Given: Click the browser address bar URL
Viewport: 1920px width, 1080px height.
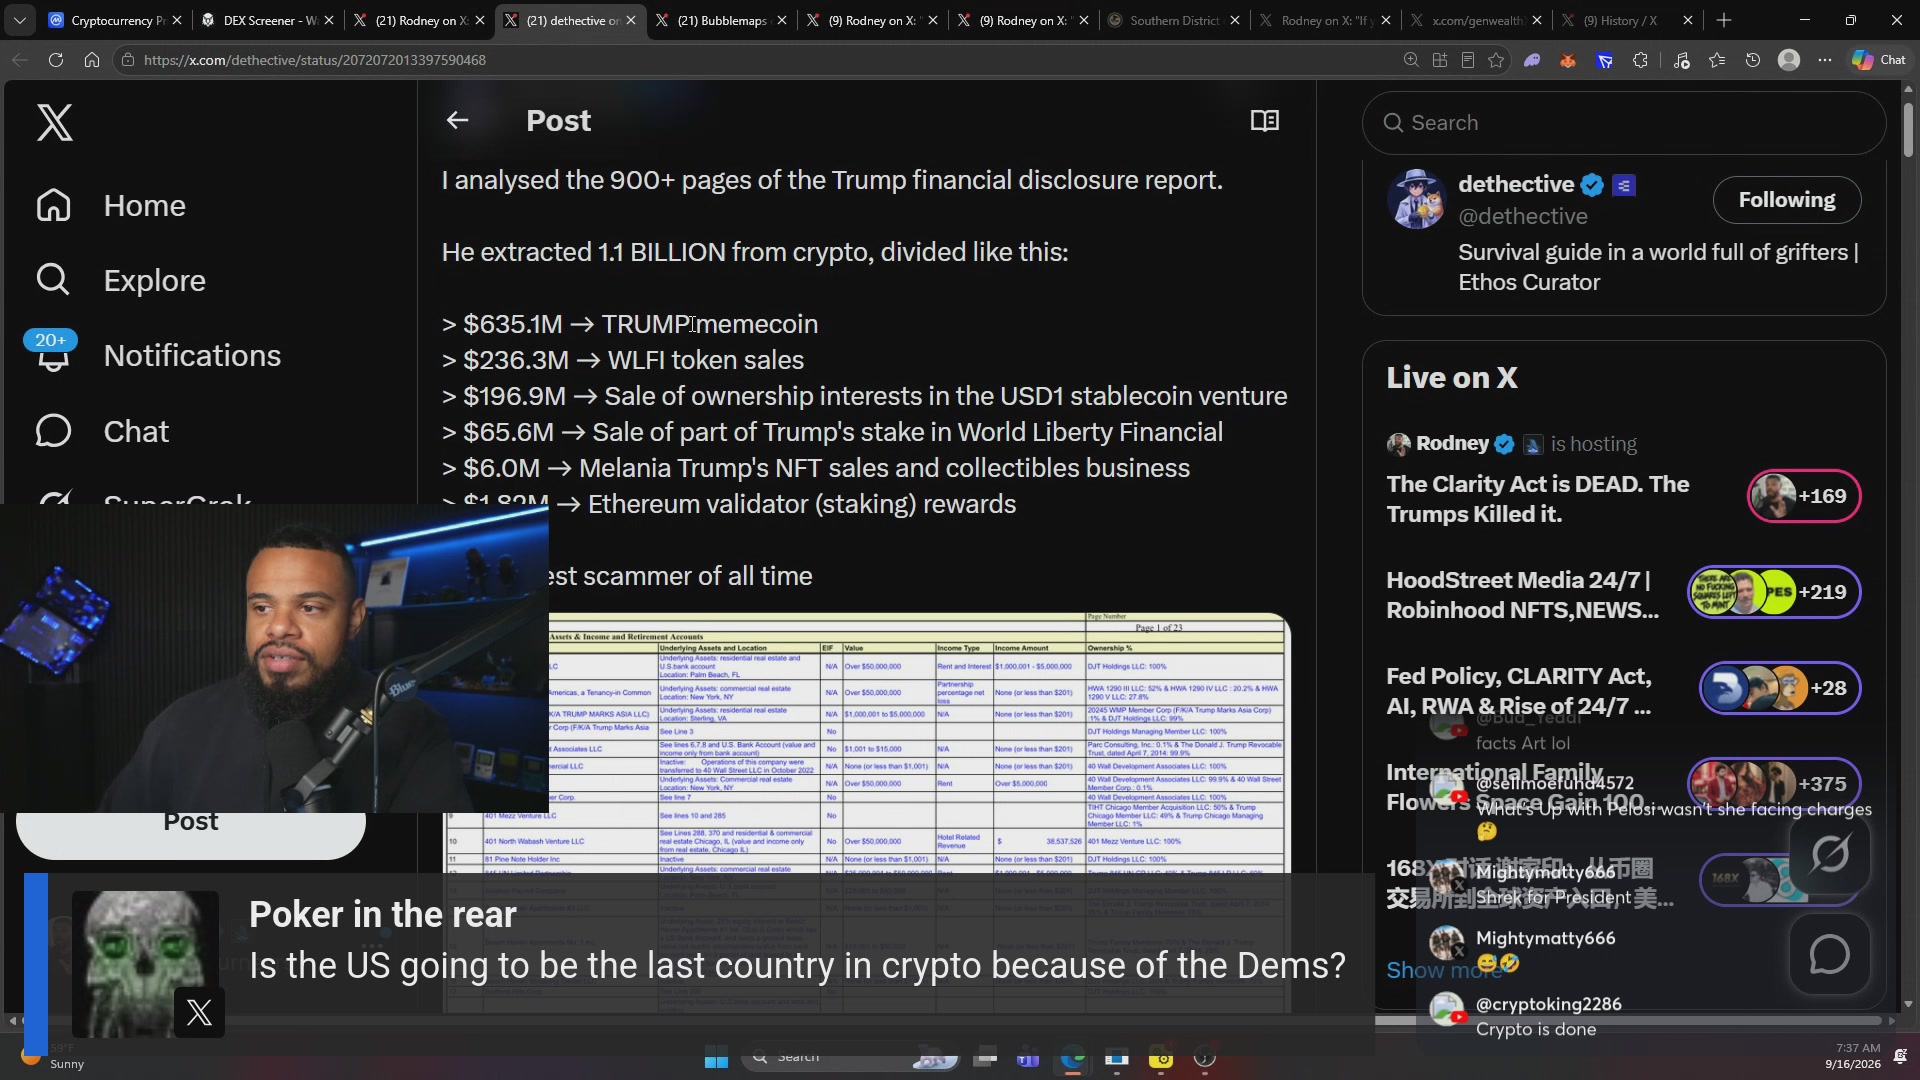Looking at the screenshot, I should tap(314, 60).
